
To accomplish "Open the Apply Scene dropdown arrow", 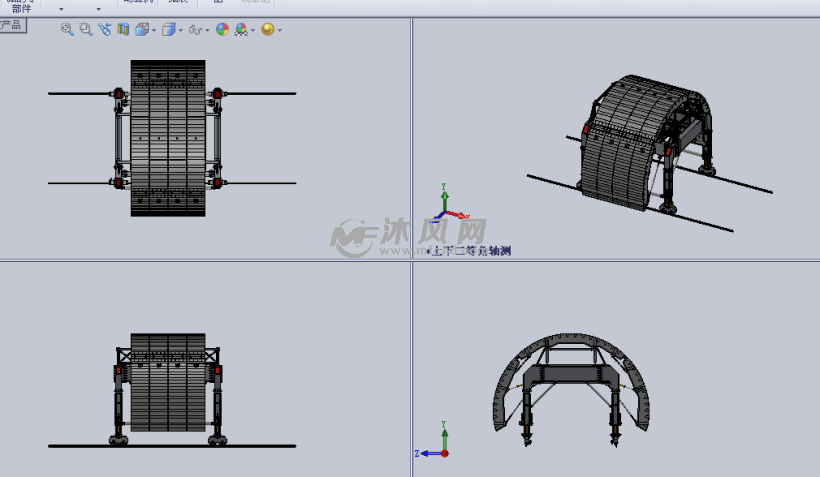I will tap(253, 31).
